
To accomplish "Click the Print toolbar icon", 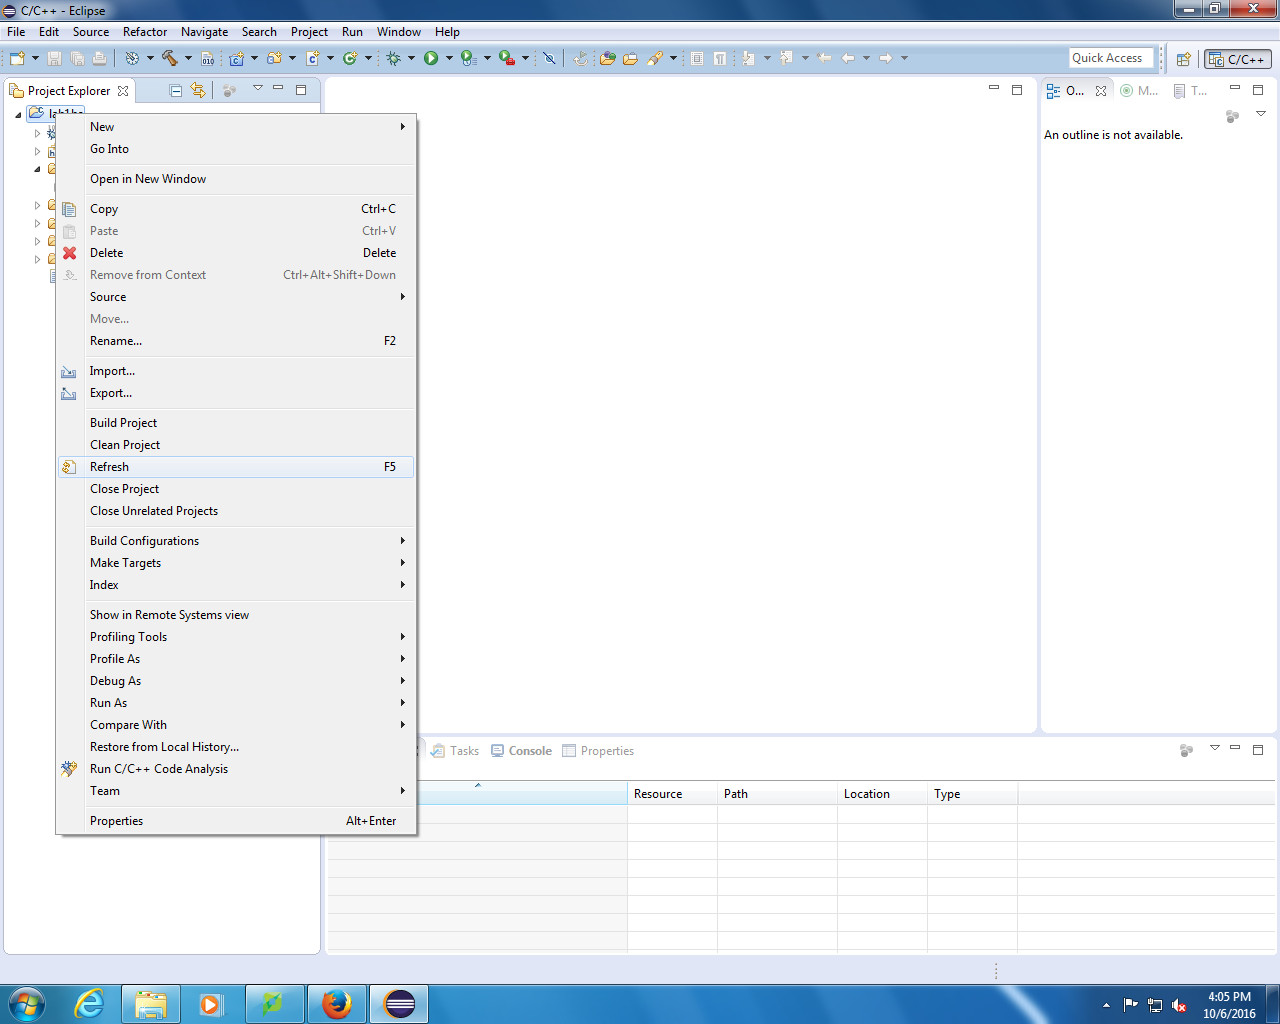I will coord(99,58).
